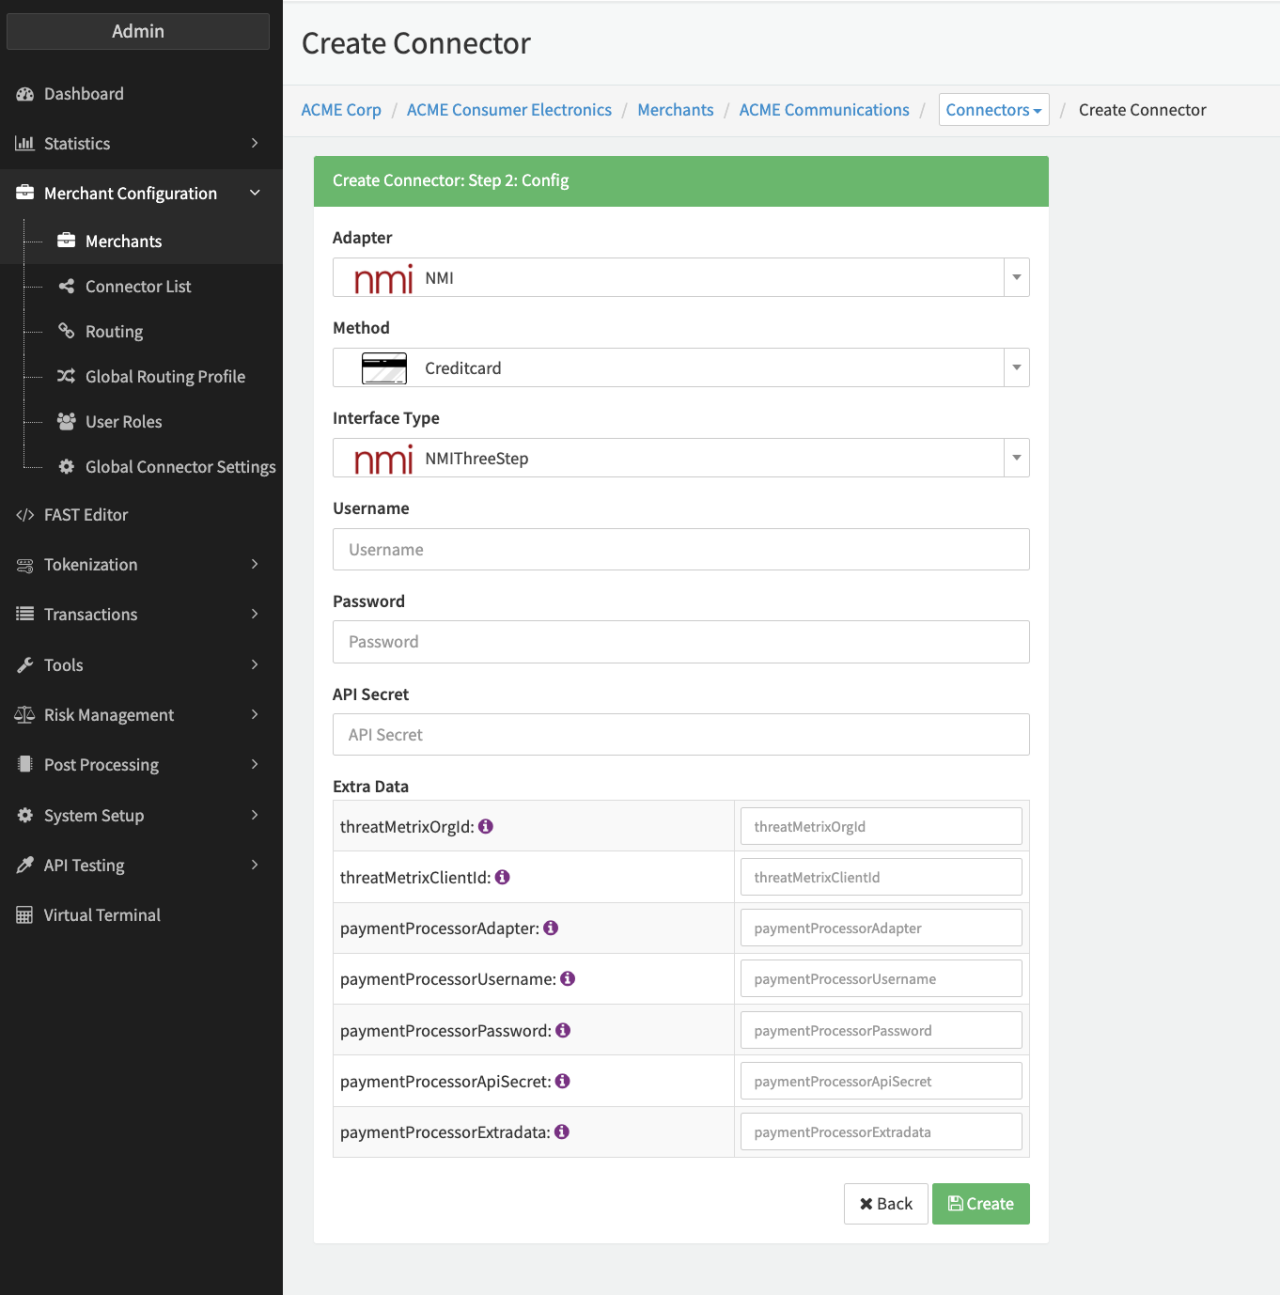Screen dimensions: 1280x1295
Task: Expand the Connectors breadcrumb dropdown
Action: (x=993, y=110)
